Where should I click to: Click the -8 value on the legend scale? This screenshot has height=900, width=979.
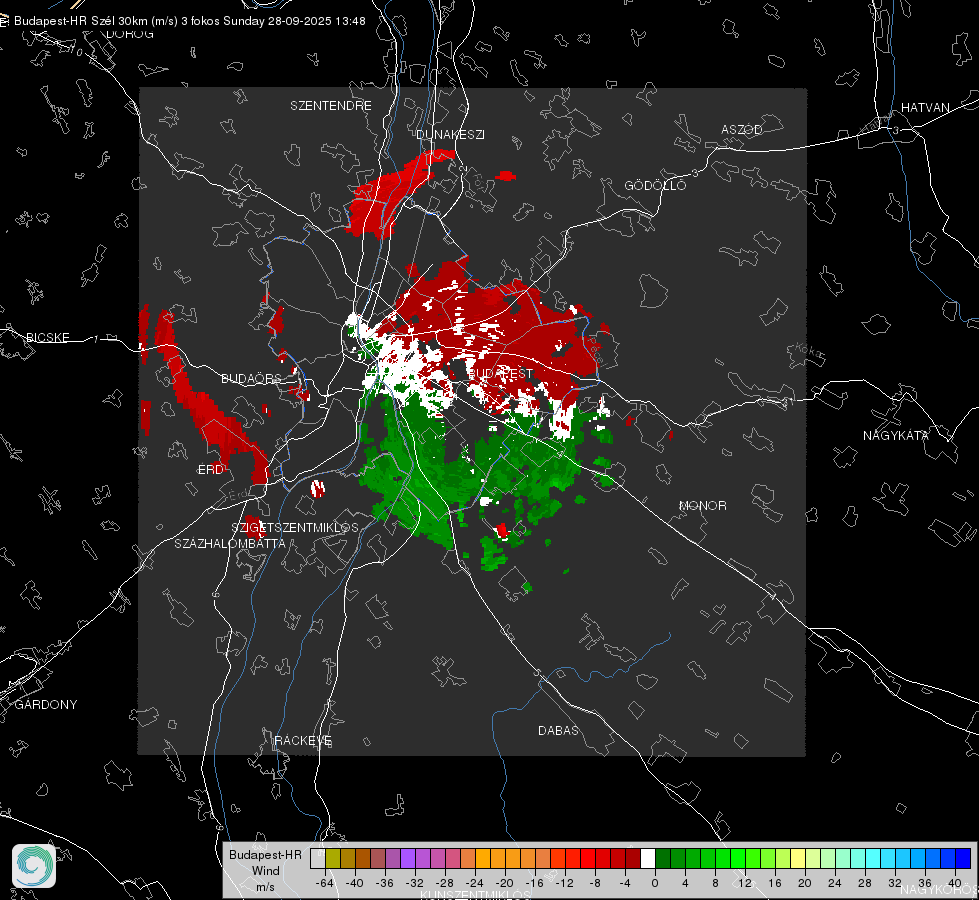coord(595,883)
